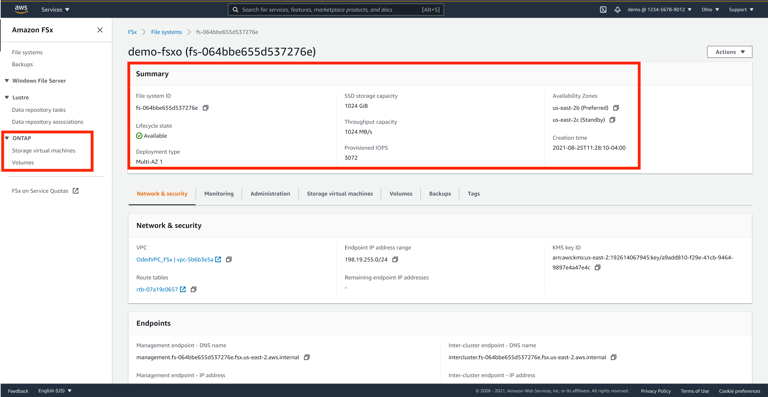Open the OdedVPC_FSx VPC link

174,259
